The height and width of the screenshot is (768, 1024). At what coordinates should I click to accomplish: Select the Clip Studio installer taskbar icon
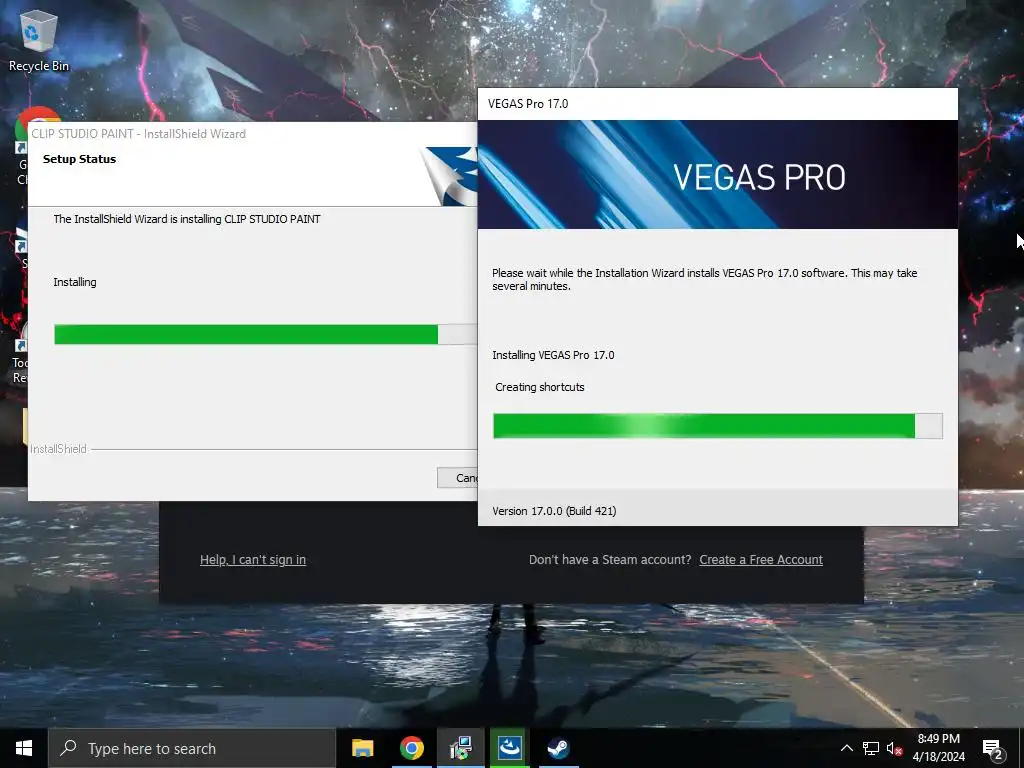(x=509, y=748)
